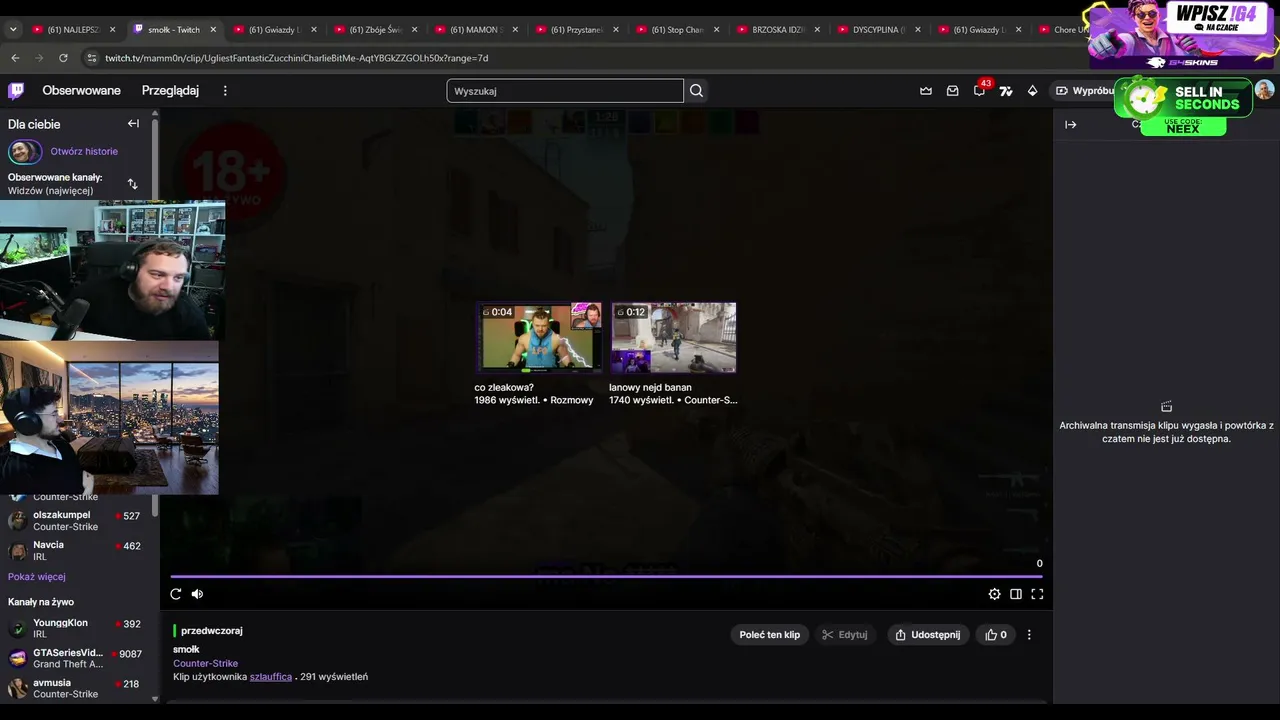Open notifications with badge 43
Screen dimensions: 1280x720
coord(980,90)
